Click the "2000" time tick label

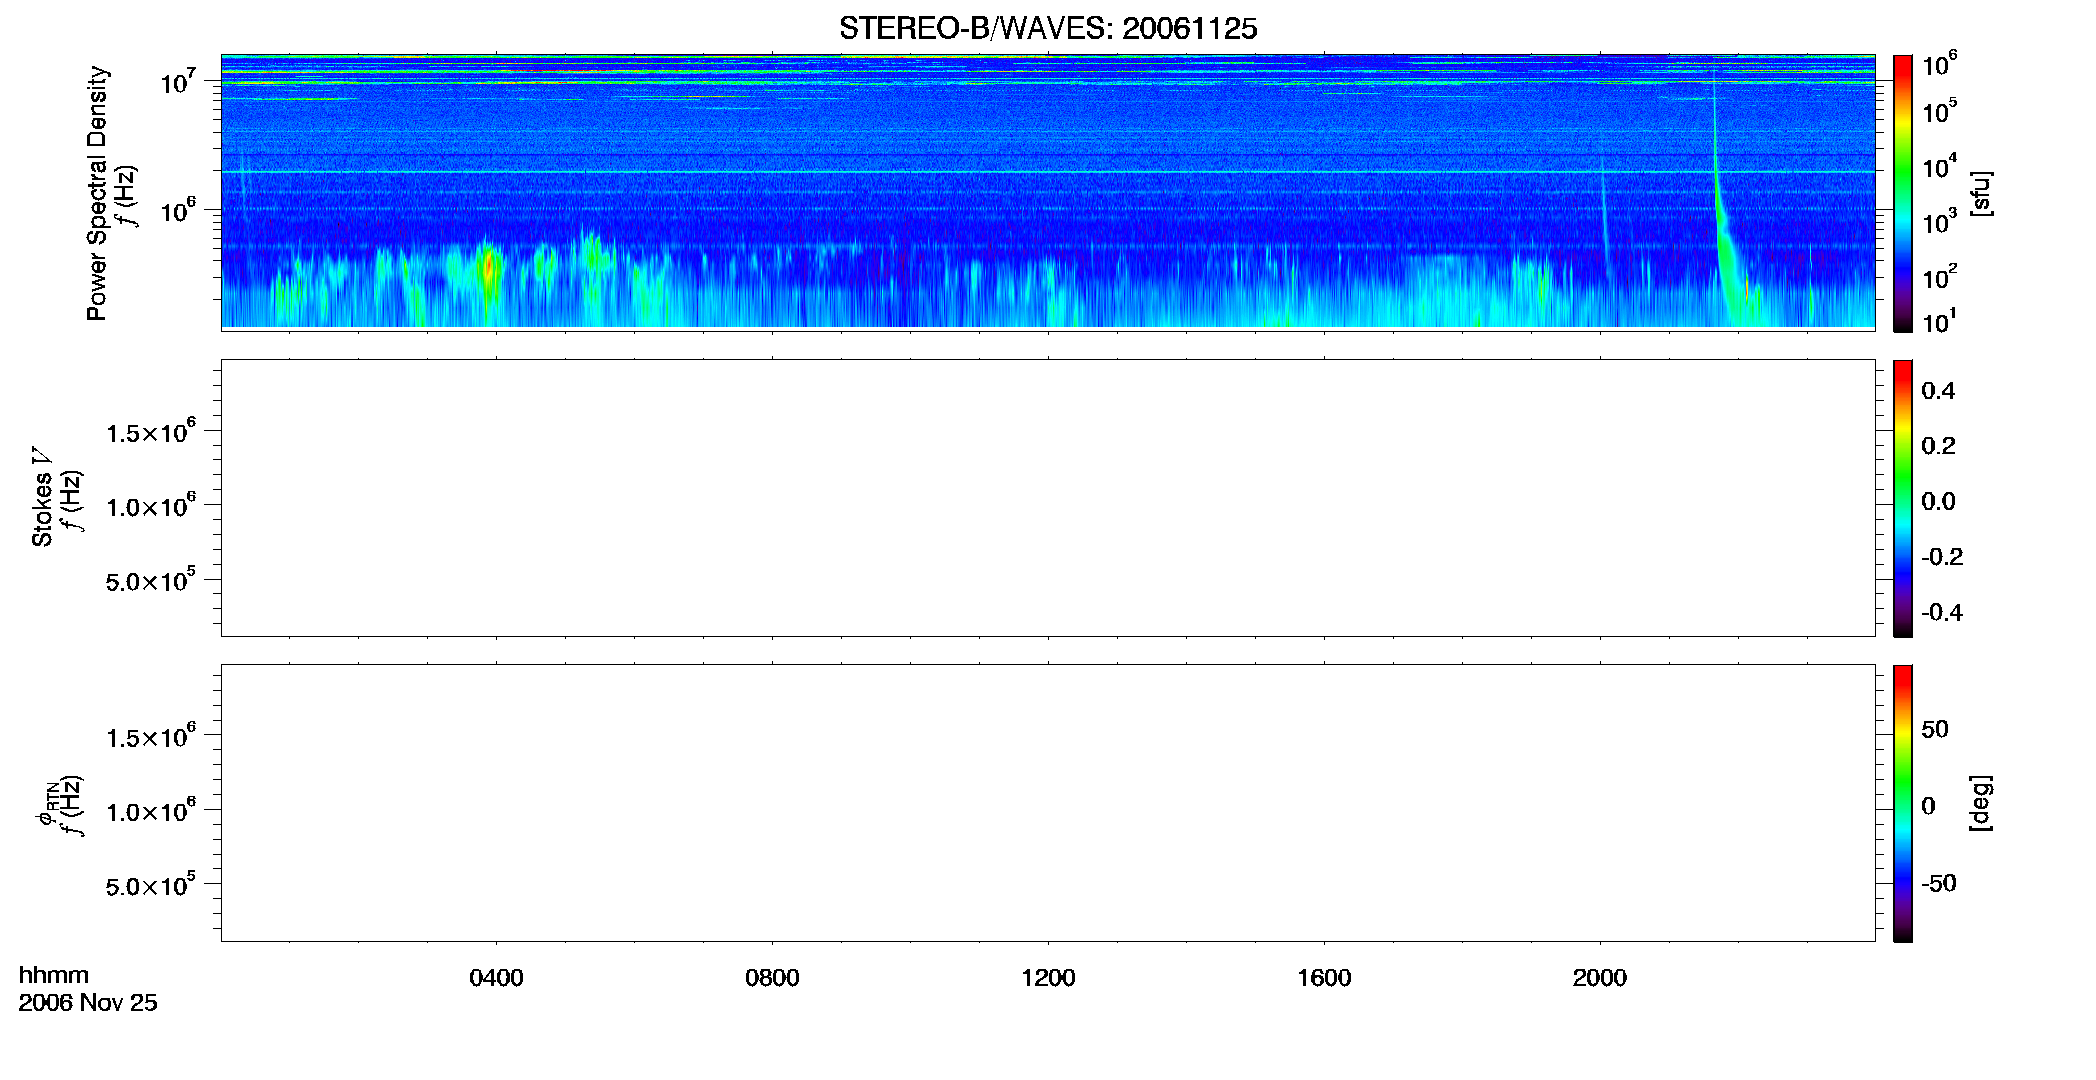point(1600,978)
